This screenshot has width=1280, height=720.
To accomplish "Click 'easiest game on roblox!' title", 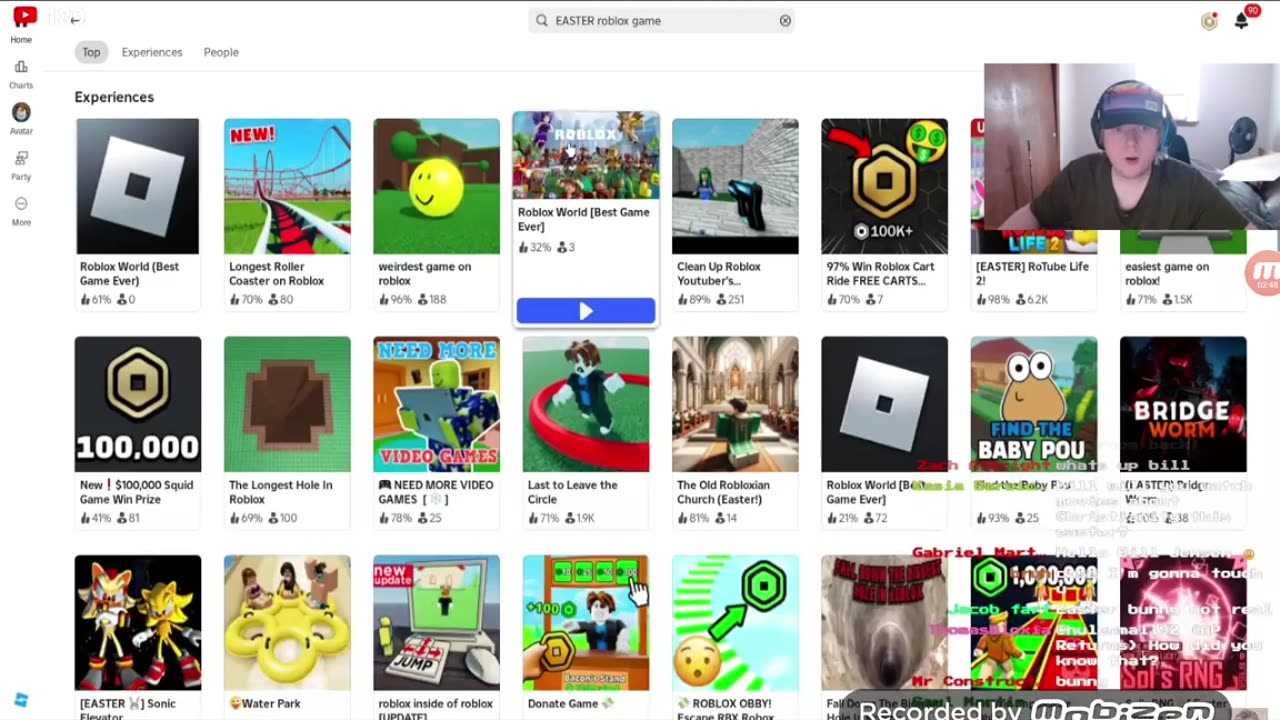I will [x=1167, y=274].
